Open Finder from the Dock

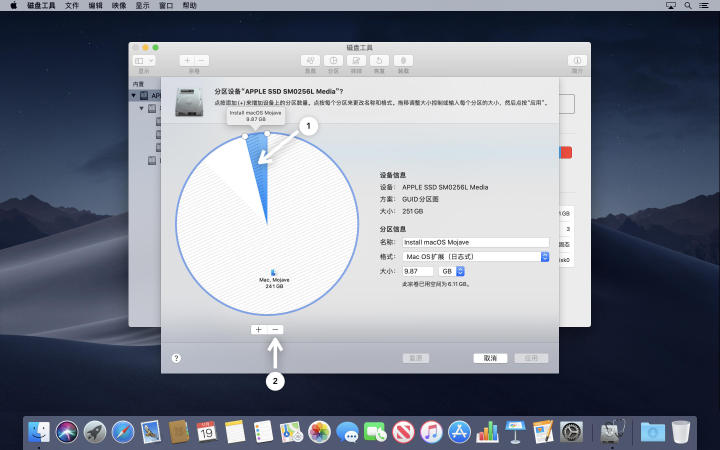(39, 432)
